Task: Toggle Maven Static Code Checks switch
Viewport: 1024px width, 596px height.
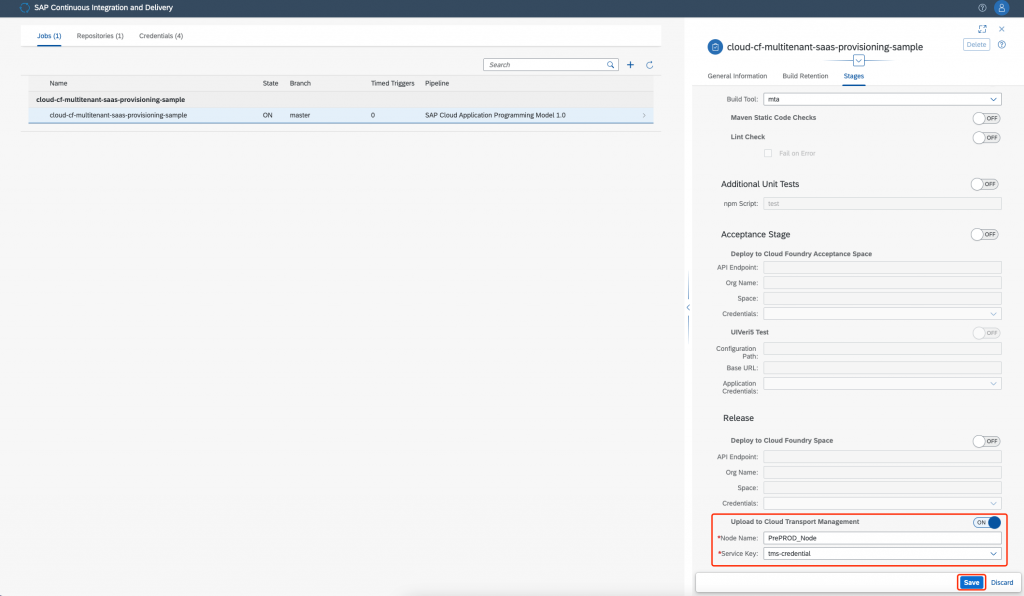Action: coord(985,118)
